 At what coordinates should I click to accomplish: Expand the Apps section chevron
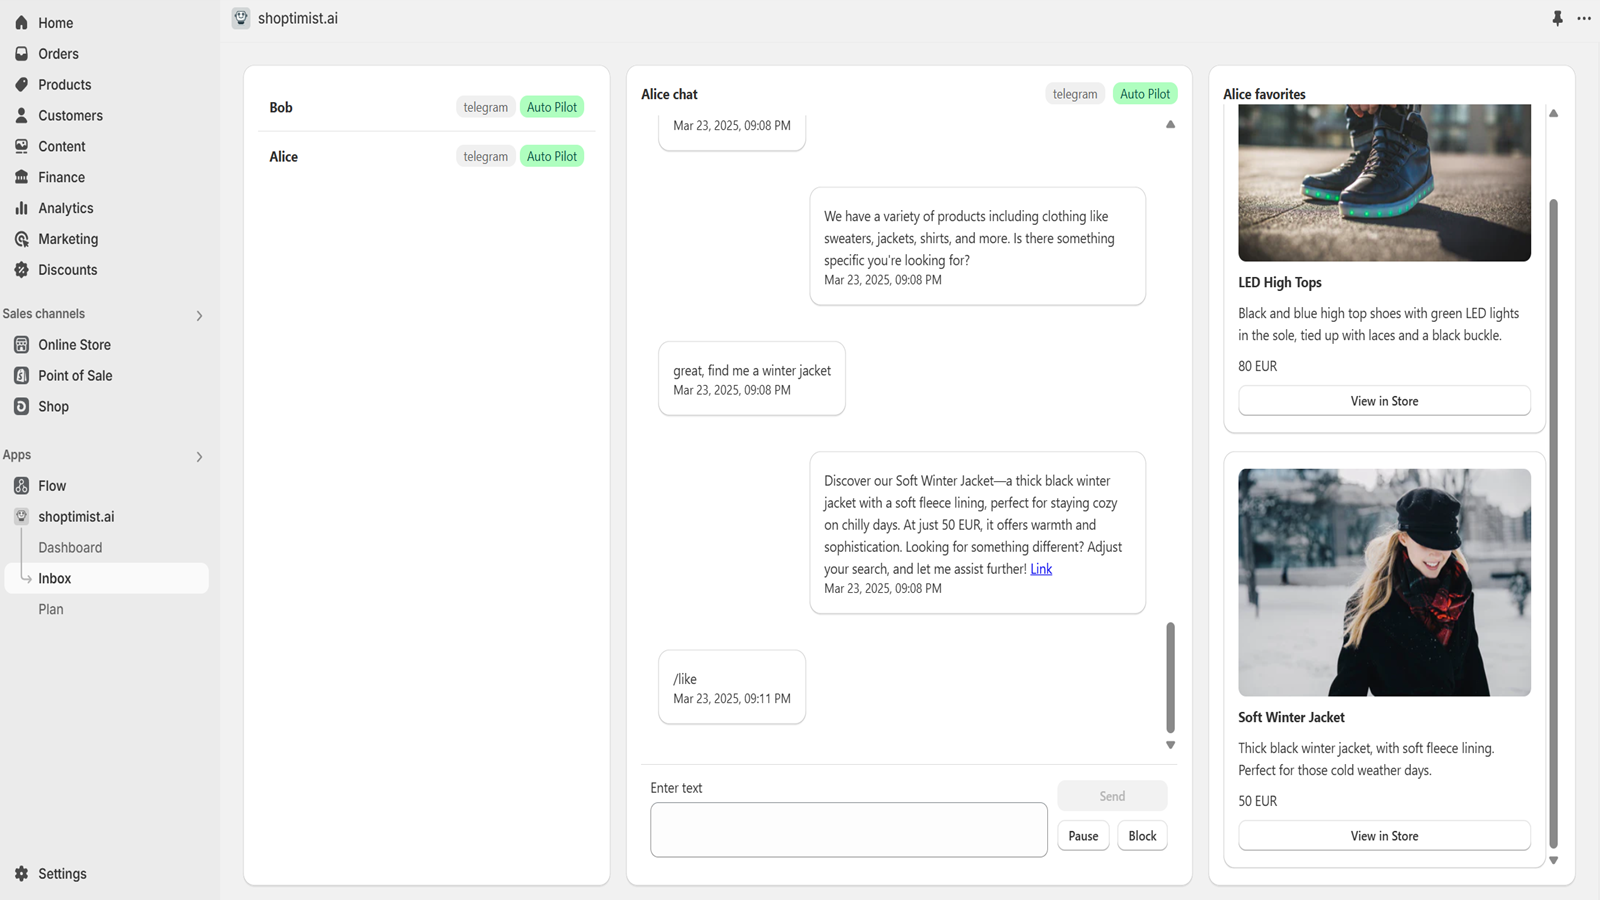[199, 457]
